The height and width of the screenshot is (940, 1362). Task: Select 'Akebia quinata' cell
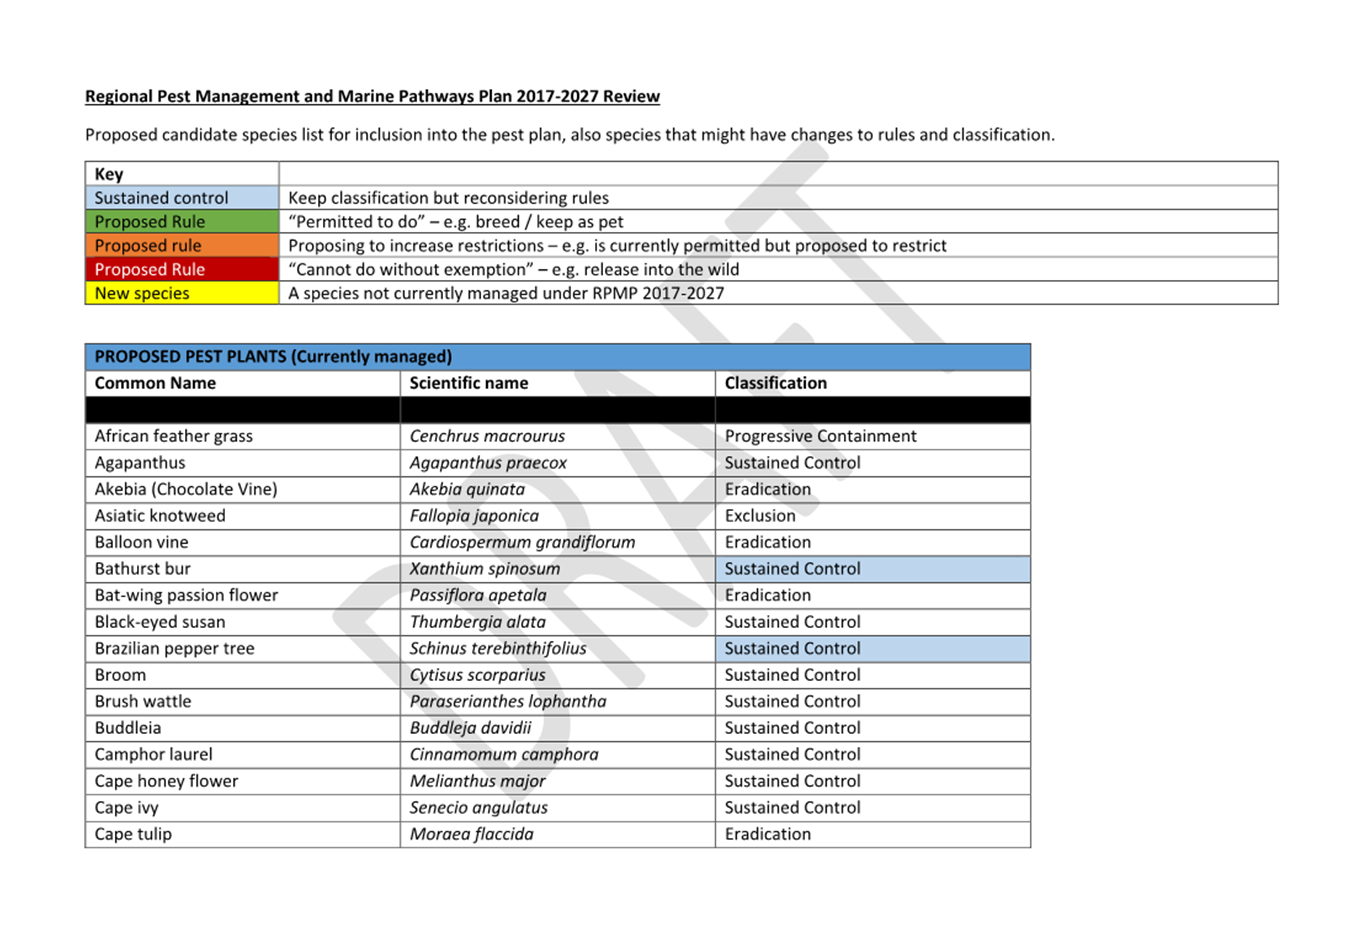pyautogui.click(x=558, y=489)
